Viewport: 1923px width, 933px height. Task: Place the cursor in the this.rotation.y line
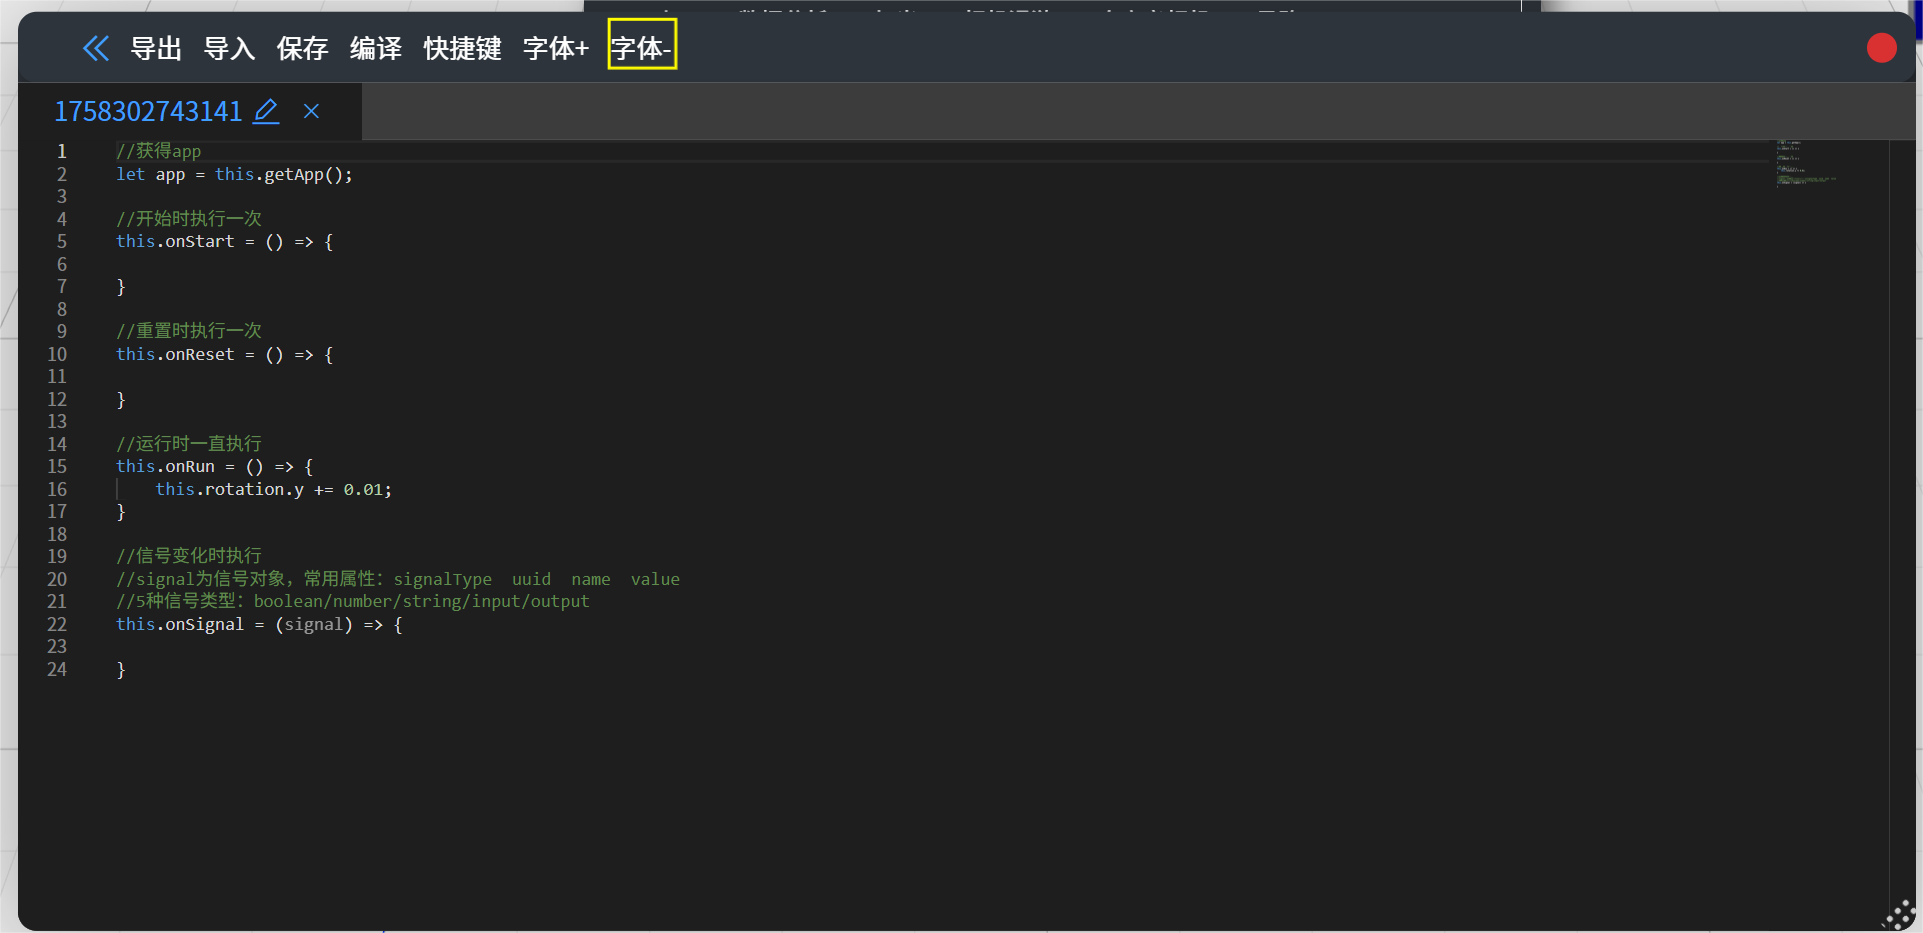(273, 489)
